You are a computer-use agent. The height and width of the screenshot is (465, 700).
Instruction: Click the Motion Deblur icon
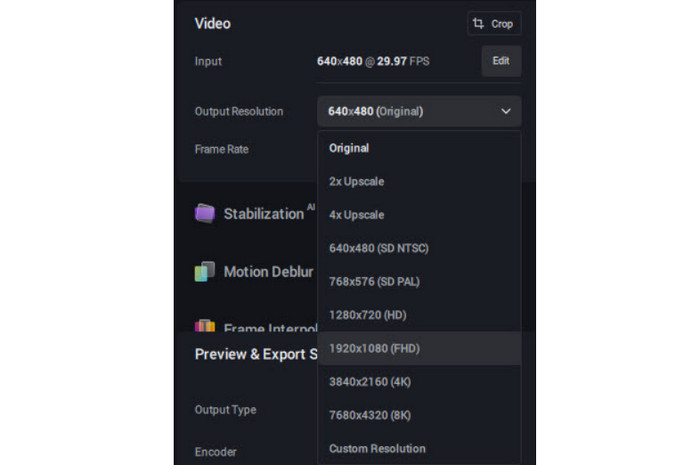[x=205, y=271]
